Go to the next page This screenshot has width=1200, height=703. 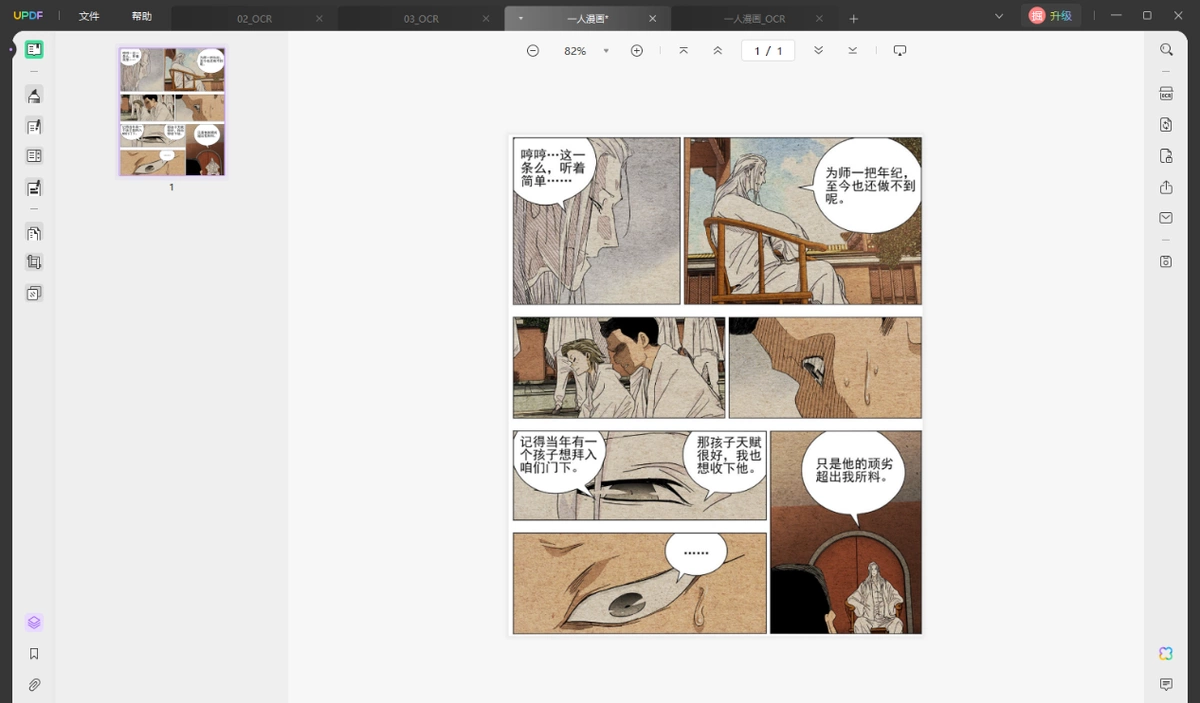click(x=818, y=51)
